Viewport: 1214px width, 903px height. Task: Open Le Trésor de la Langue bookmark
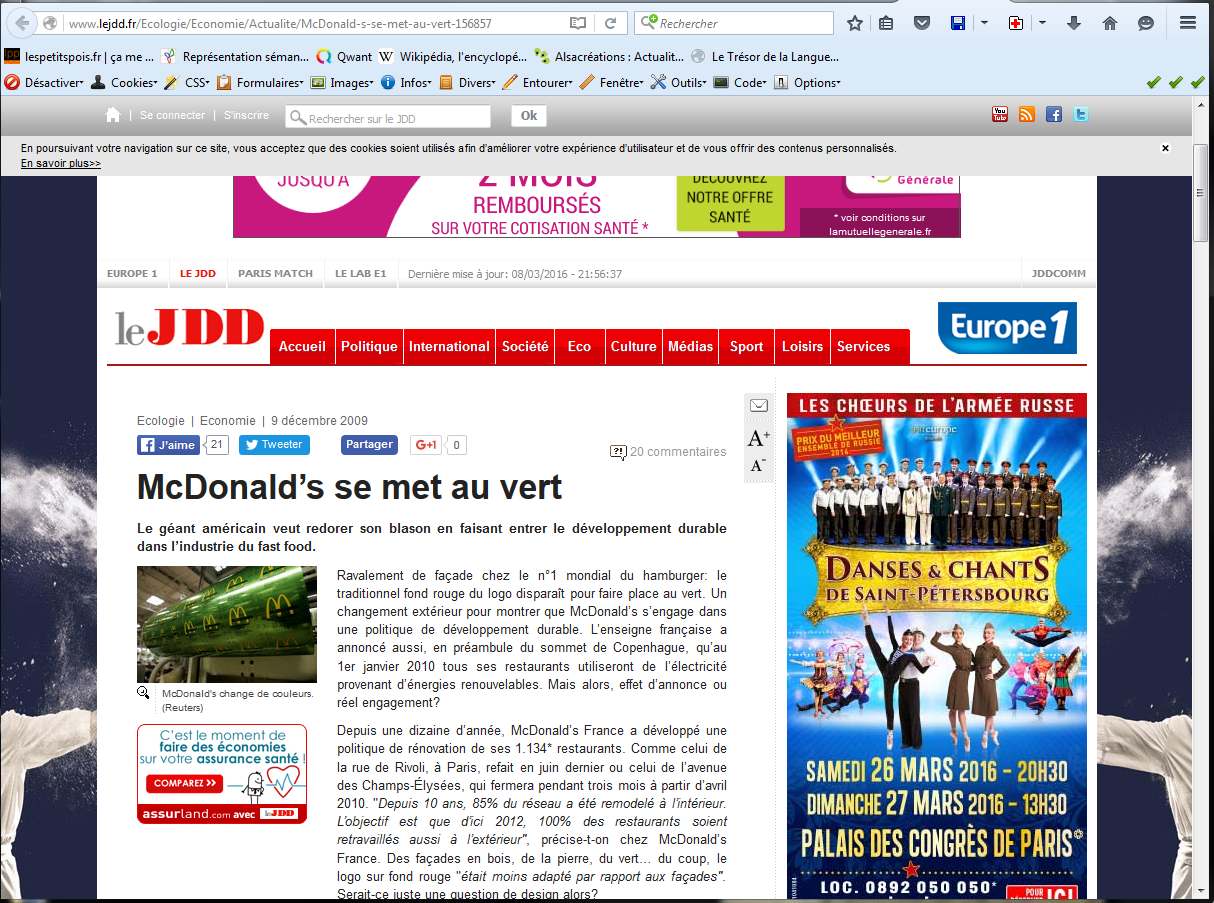tap(765, 57)
